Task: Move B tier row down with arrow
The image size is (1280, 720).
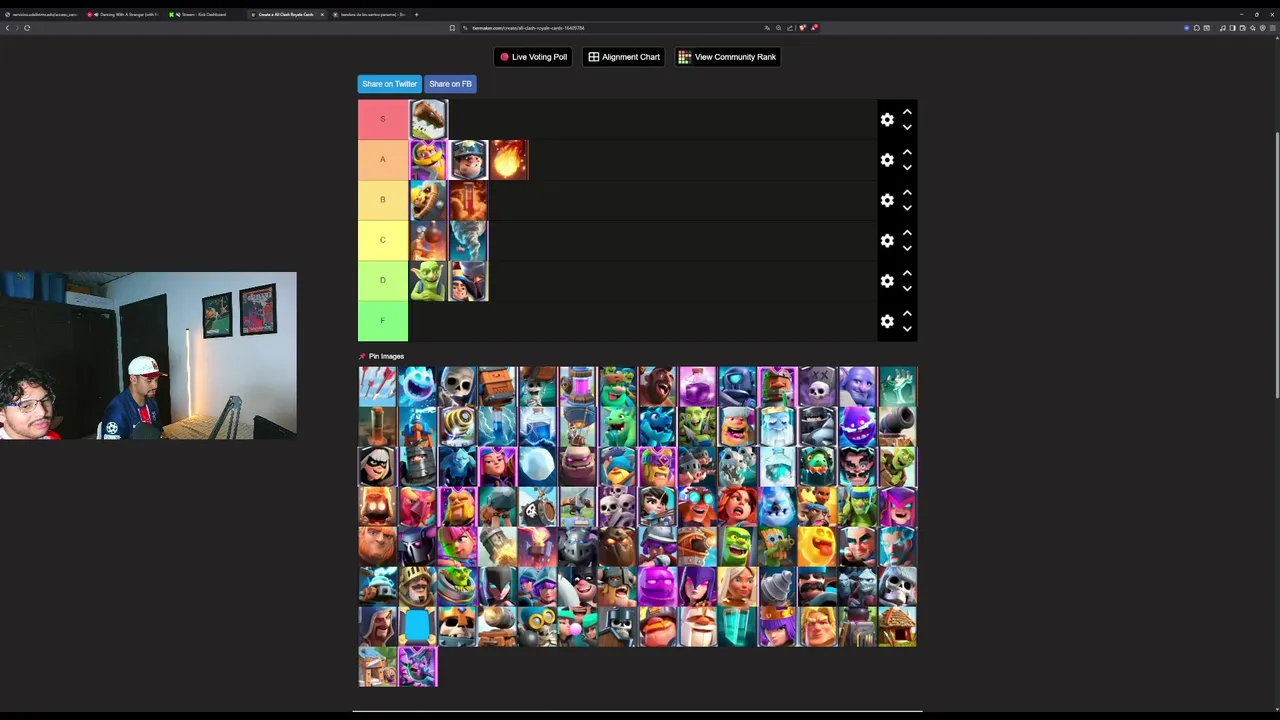Action: [907, 208]
